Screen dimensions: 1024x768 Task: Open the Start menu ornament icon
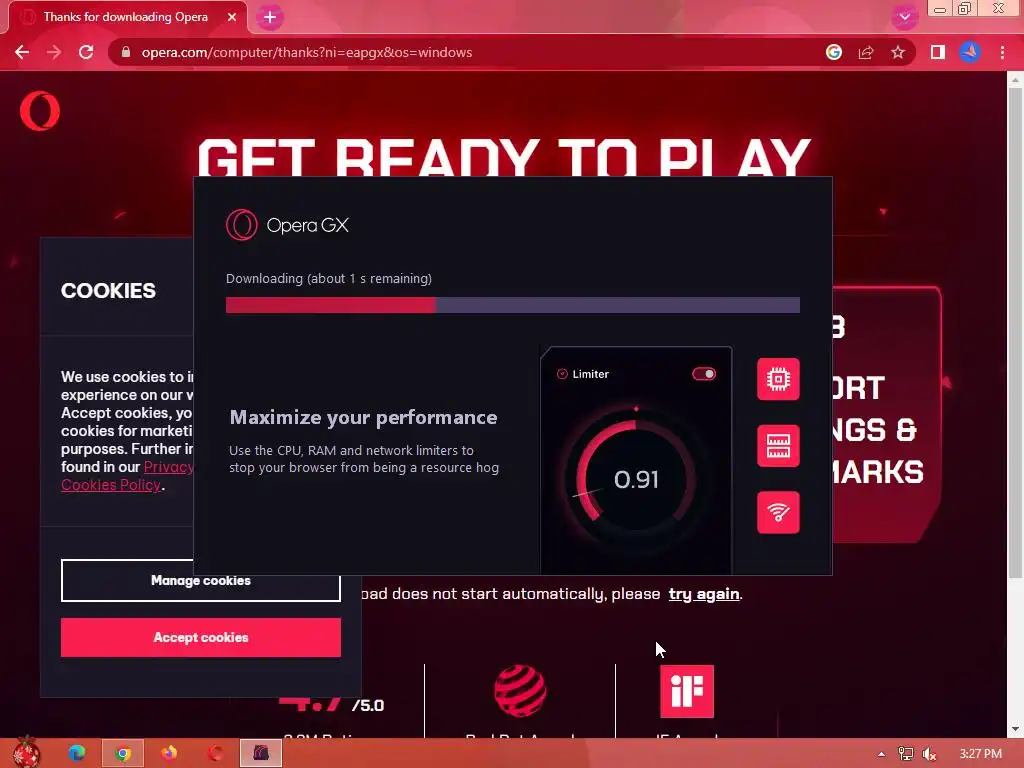tap(26, 753)
